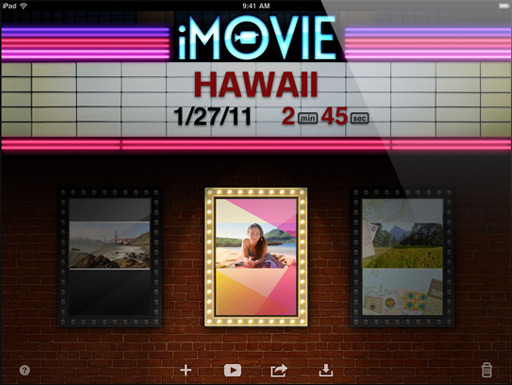
Task: Play the Hawaii project full screen
Action: pyautogui.click(x=232, y=370)
